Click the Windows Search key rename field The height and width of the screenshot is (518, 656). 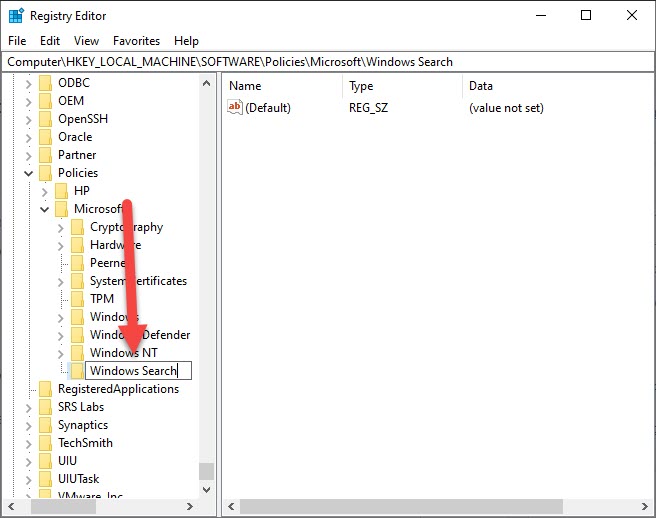(137, 371)
